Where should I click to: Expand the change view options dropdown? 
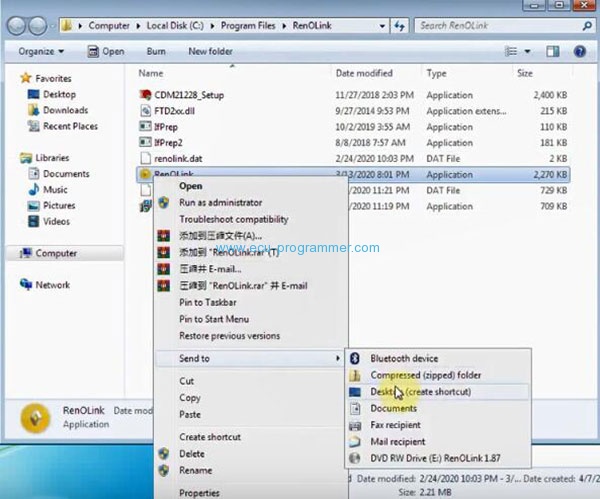coord(530,51)
